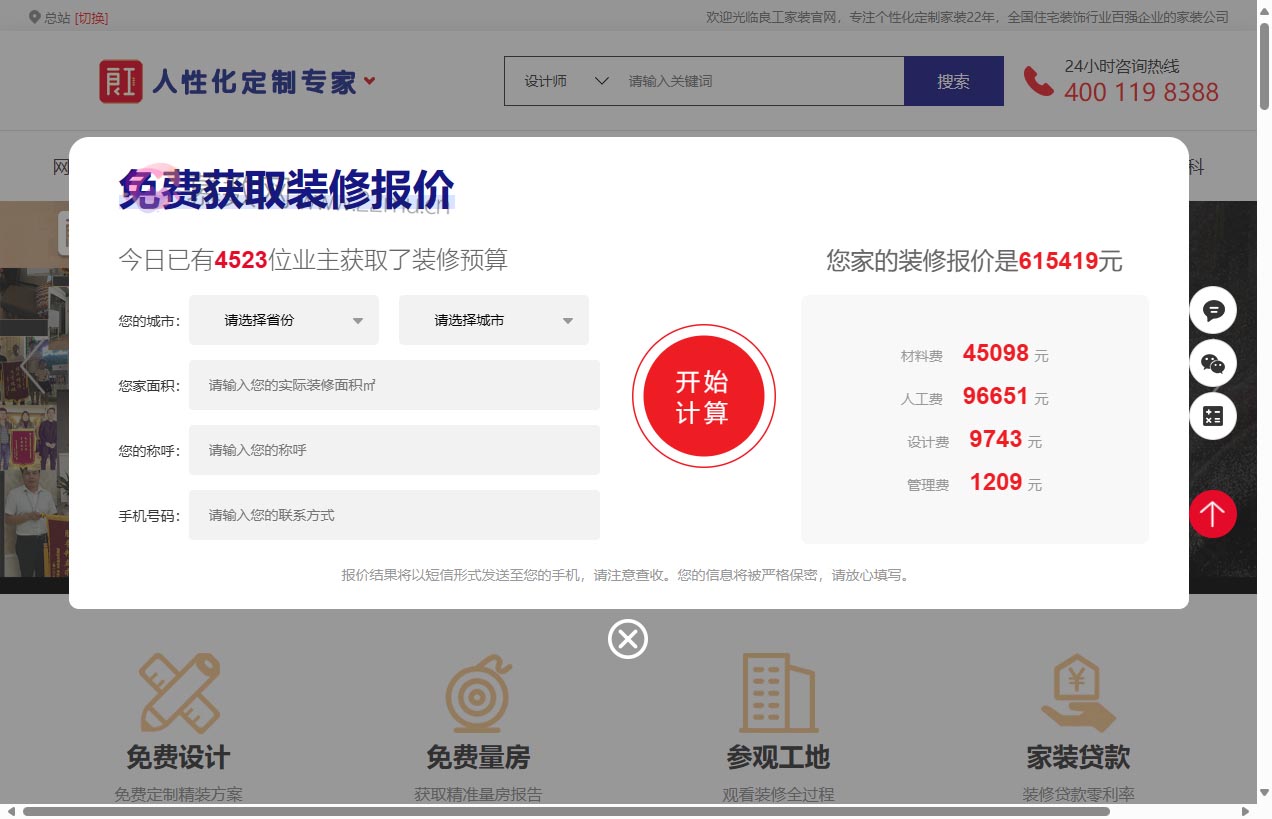
Task: Expand the 设计师 search category dropdown
Action: pos(566,81)
